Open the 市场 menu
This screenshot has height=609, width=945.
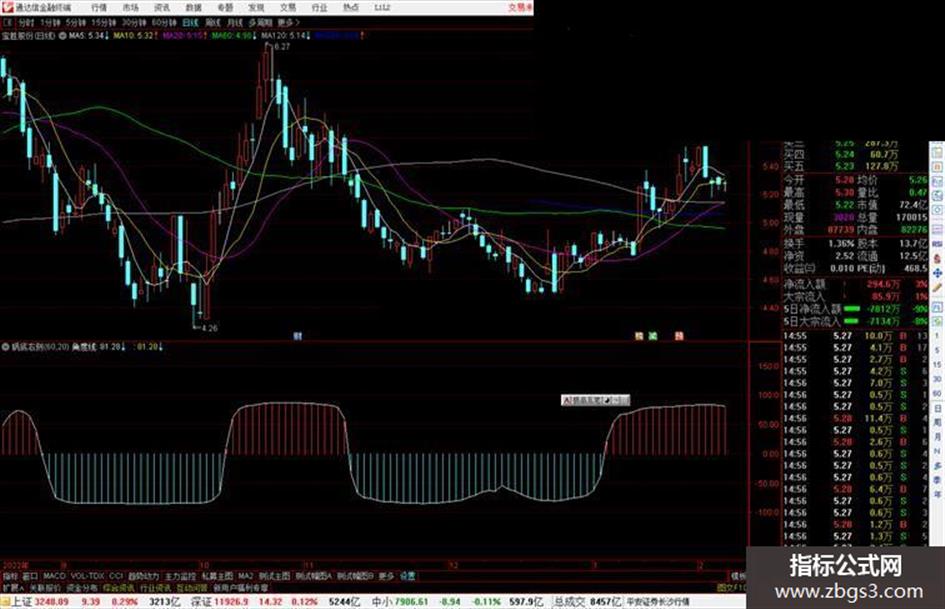tap(130, 8)
